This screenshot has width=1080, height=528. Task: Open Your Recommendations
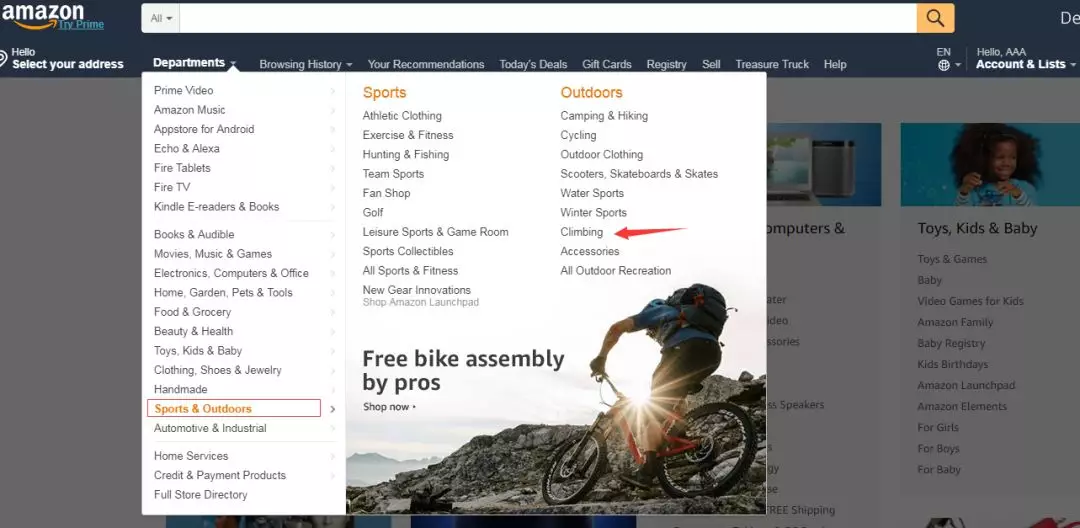tap(426, 64)
